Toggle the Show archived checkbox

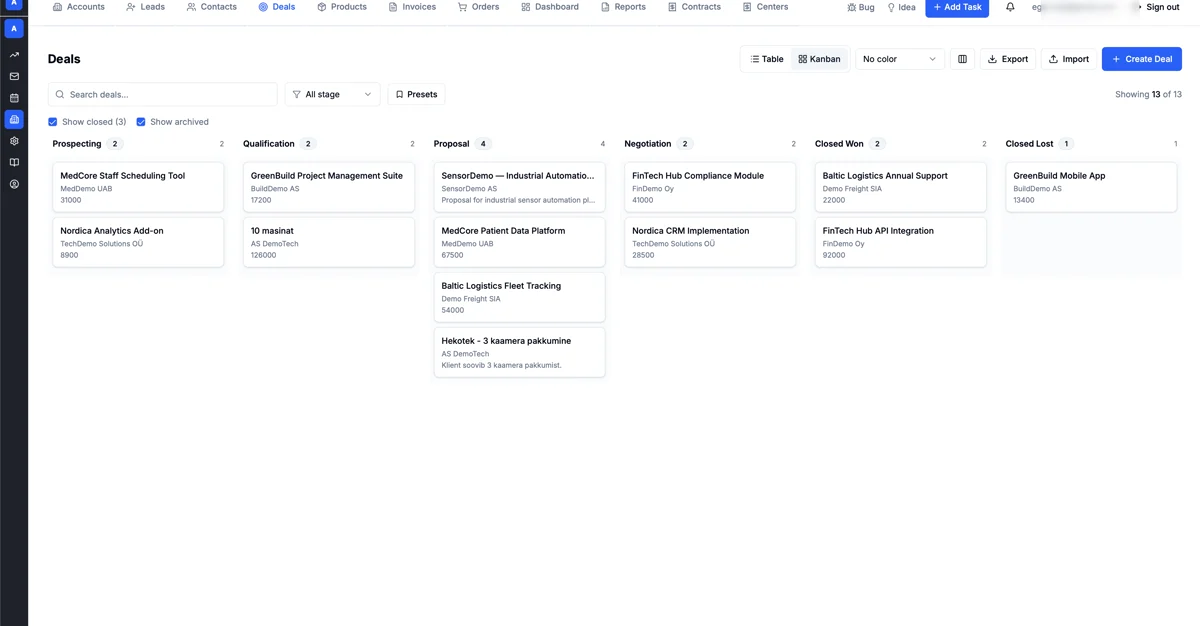click(x=141, y=122)
